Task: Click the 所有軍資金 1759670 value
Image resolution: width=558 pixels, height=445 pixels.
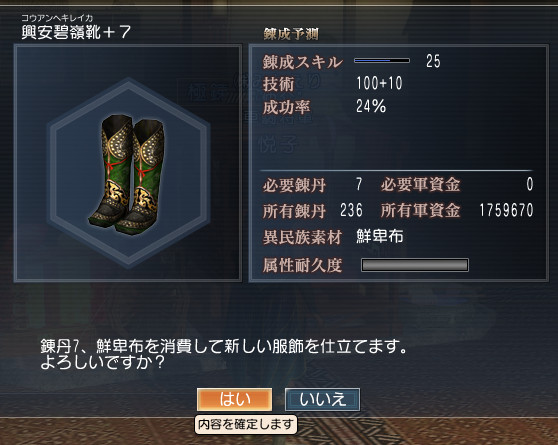Action: pos(506,210)
